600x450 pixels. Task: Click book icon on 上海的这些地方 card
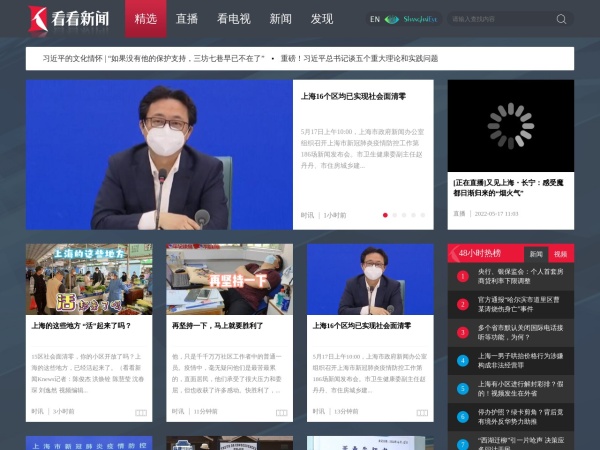tap(141, 412)
